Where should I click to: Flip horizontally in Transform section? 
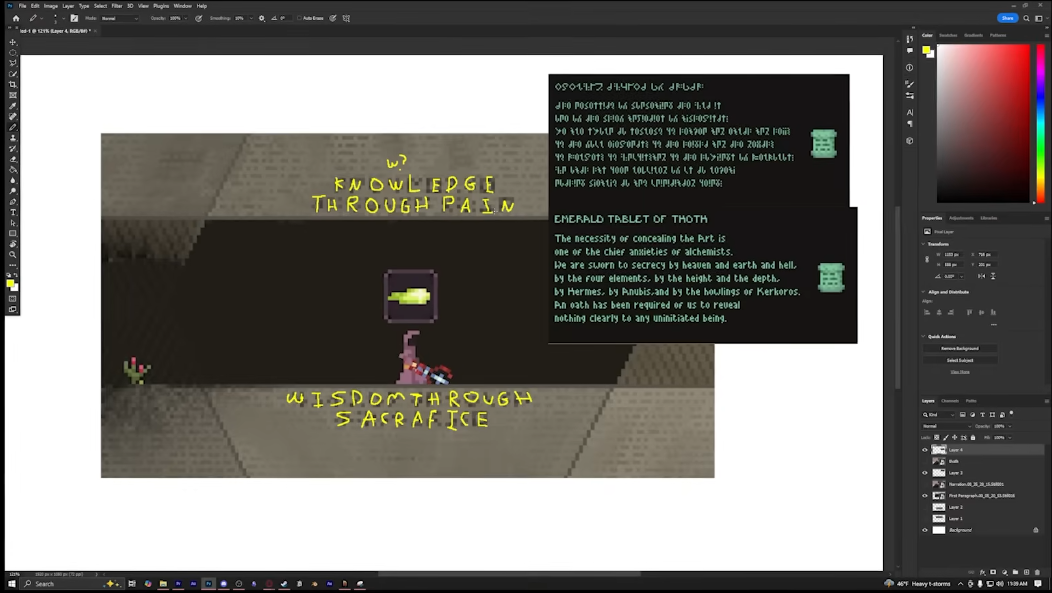tap(982, 276)
